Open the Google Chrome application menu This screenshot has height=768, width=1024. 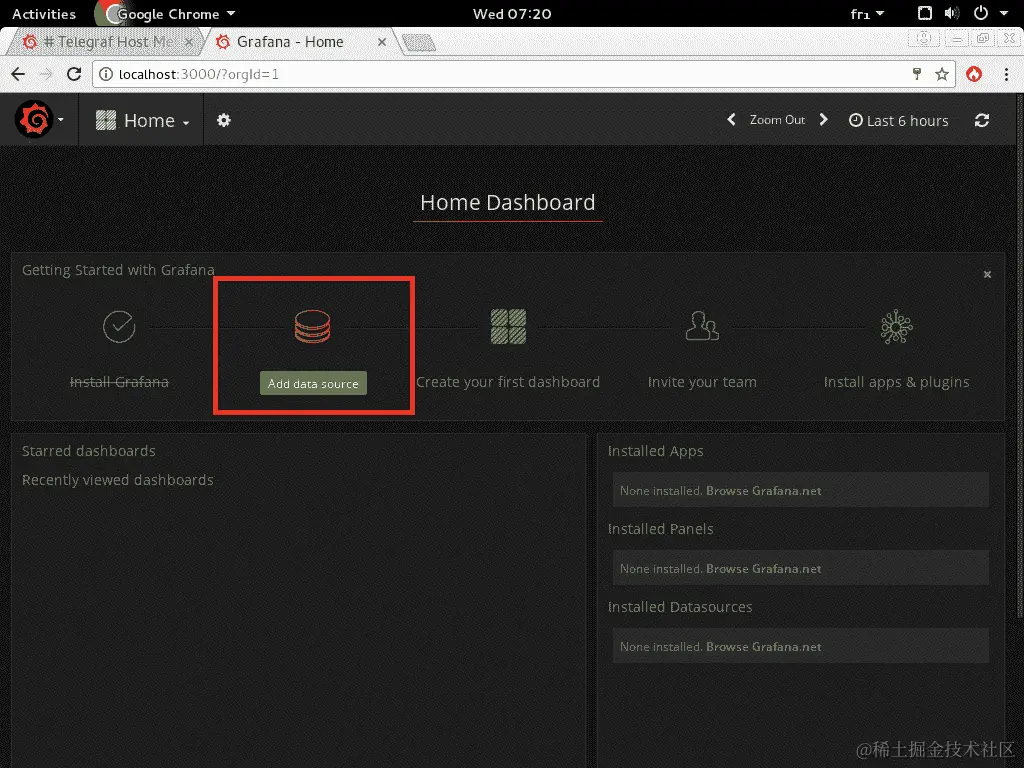pyautogui.click(x=167, y=14)
